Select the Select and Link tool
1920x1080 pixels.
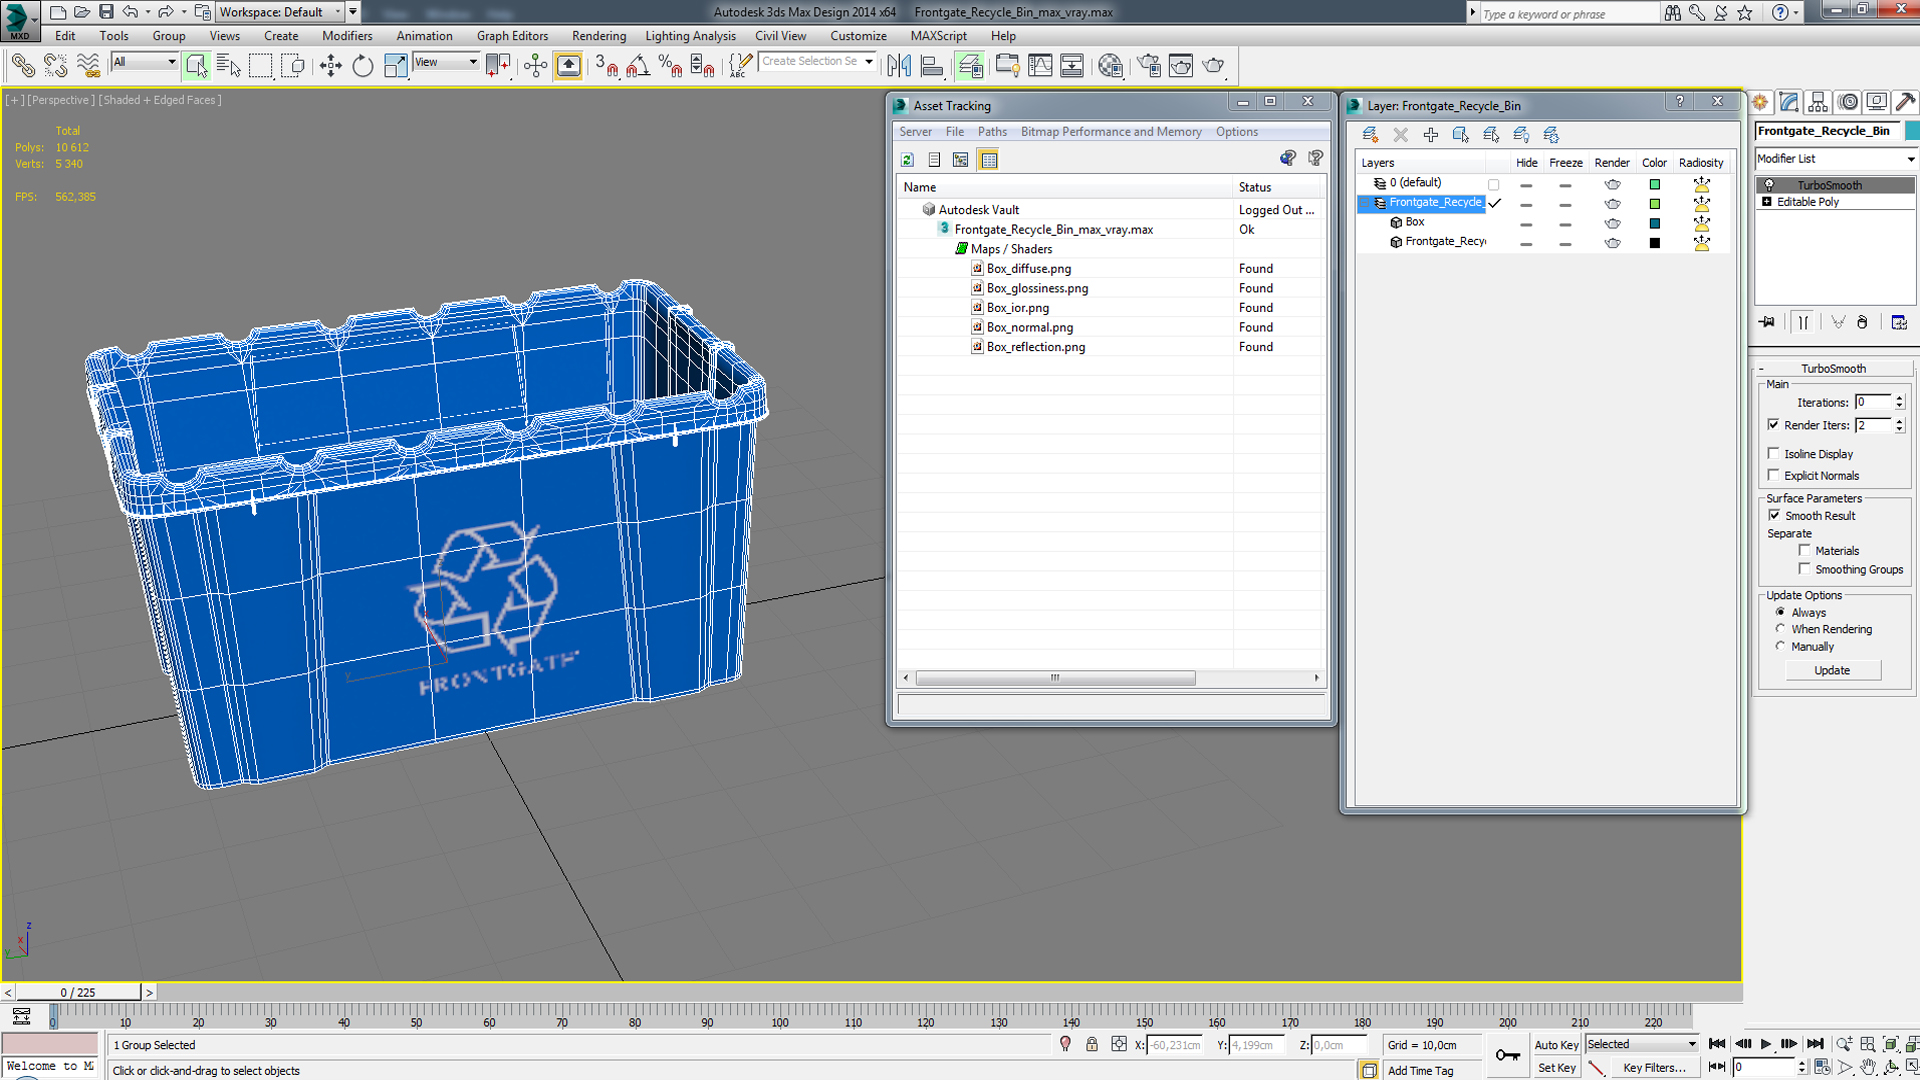pos(23,66)
